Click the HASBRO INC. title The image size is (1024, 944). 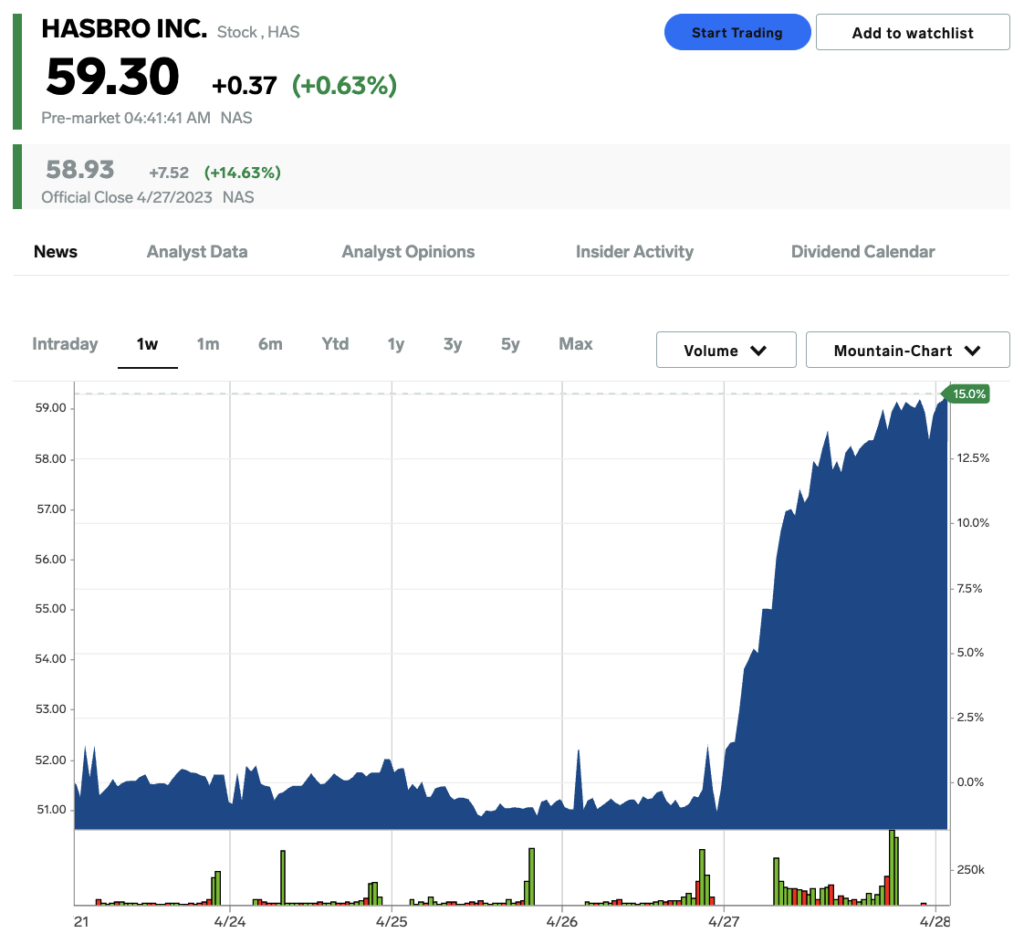tap(124, 29)
